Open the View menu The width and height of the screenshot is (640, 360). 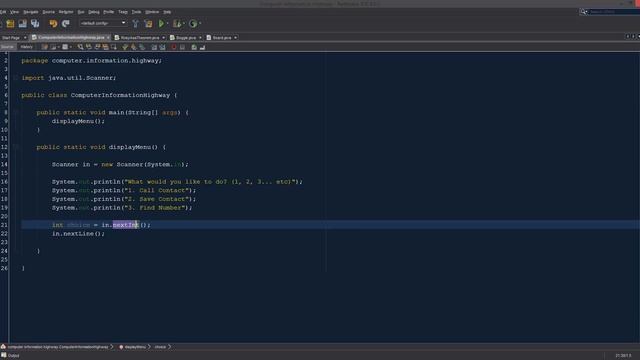click(14, 12)
